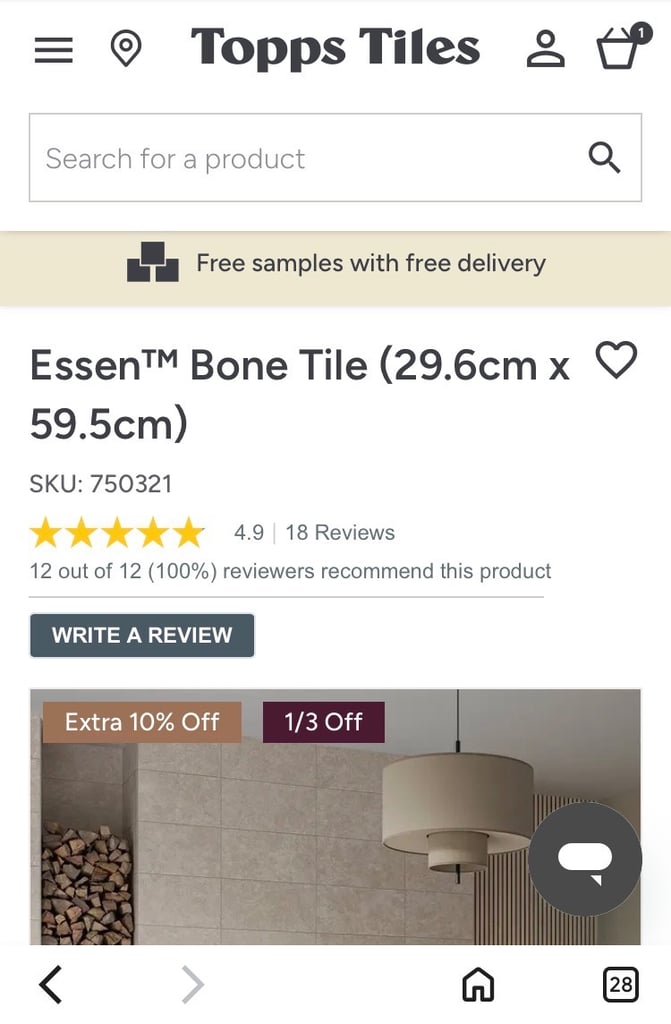Click the five-star rating display
This screenshot has height=1024, width=671.
[x=117, y=533]
